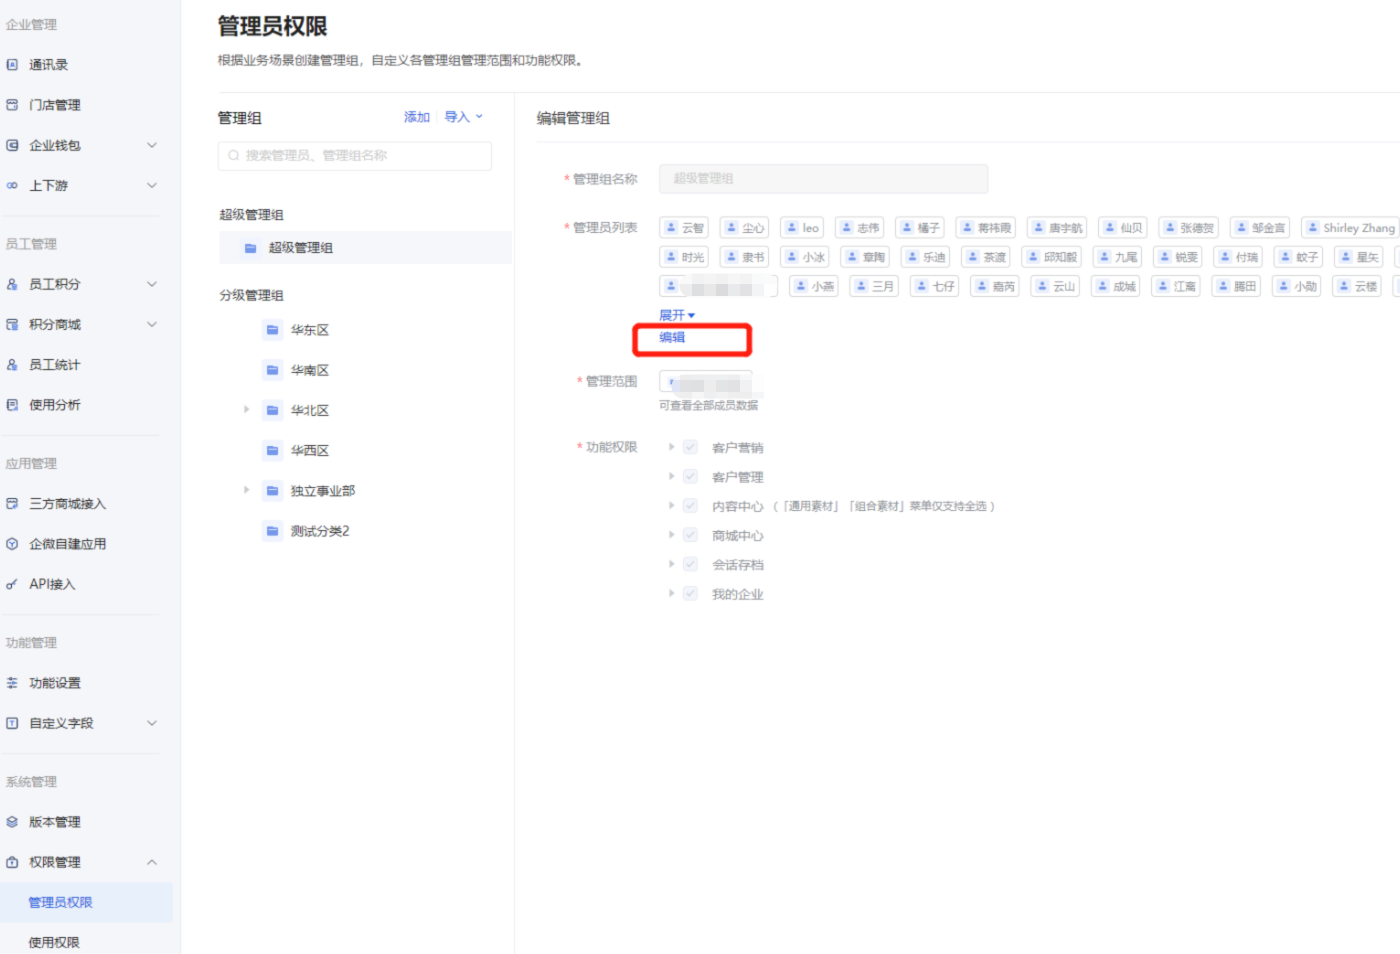Click the 积分商城 icon
Image resolution: width=1400 pixels, height=954 pixels.
click(12, 324)
